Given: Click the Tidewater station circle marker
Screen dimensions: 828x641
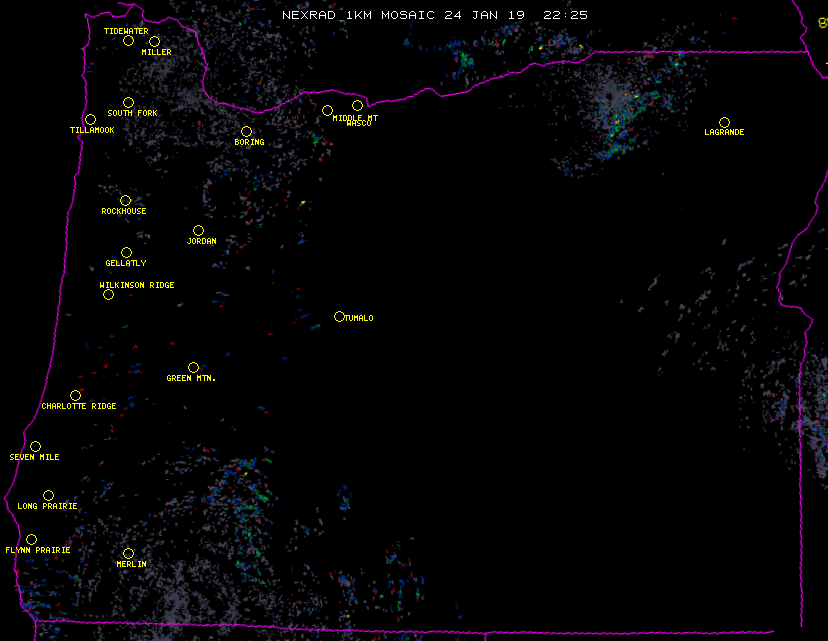Looking at the screenshot, I should [x=128, y=41].
